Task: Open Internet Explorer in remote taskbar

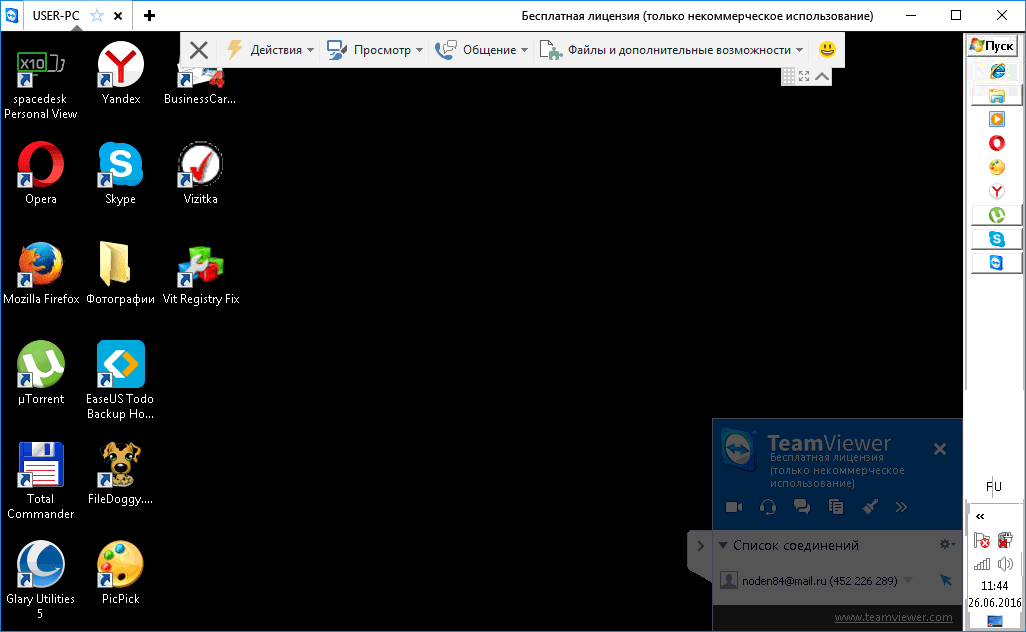Action: pos(997,71)
